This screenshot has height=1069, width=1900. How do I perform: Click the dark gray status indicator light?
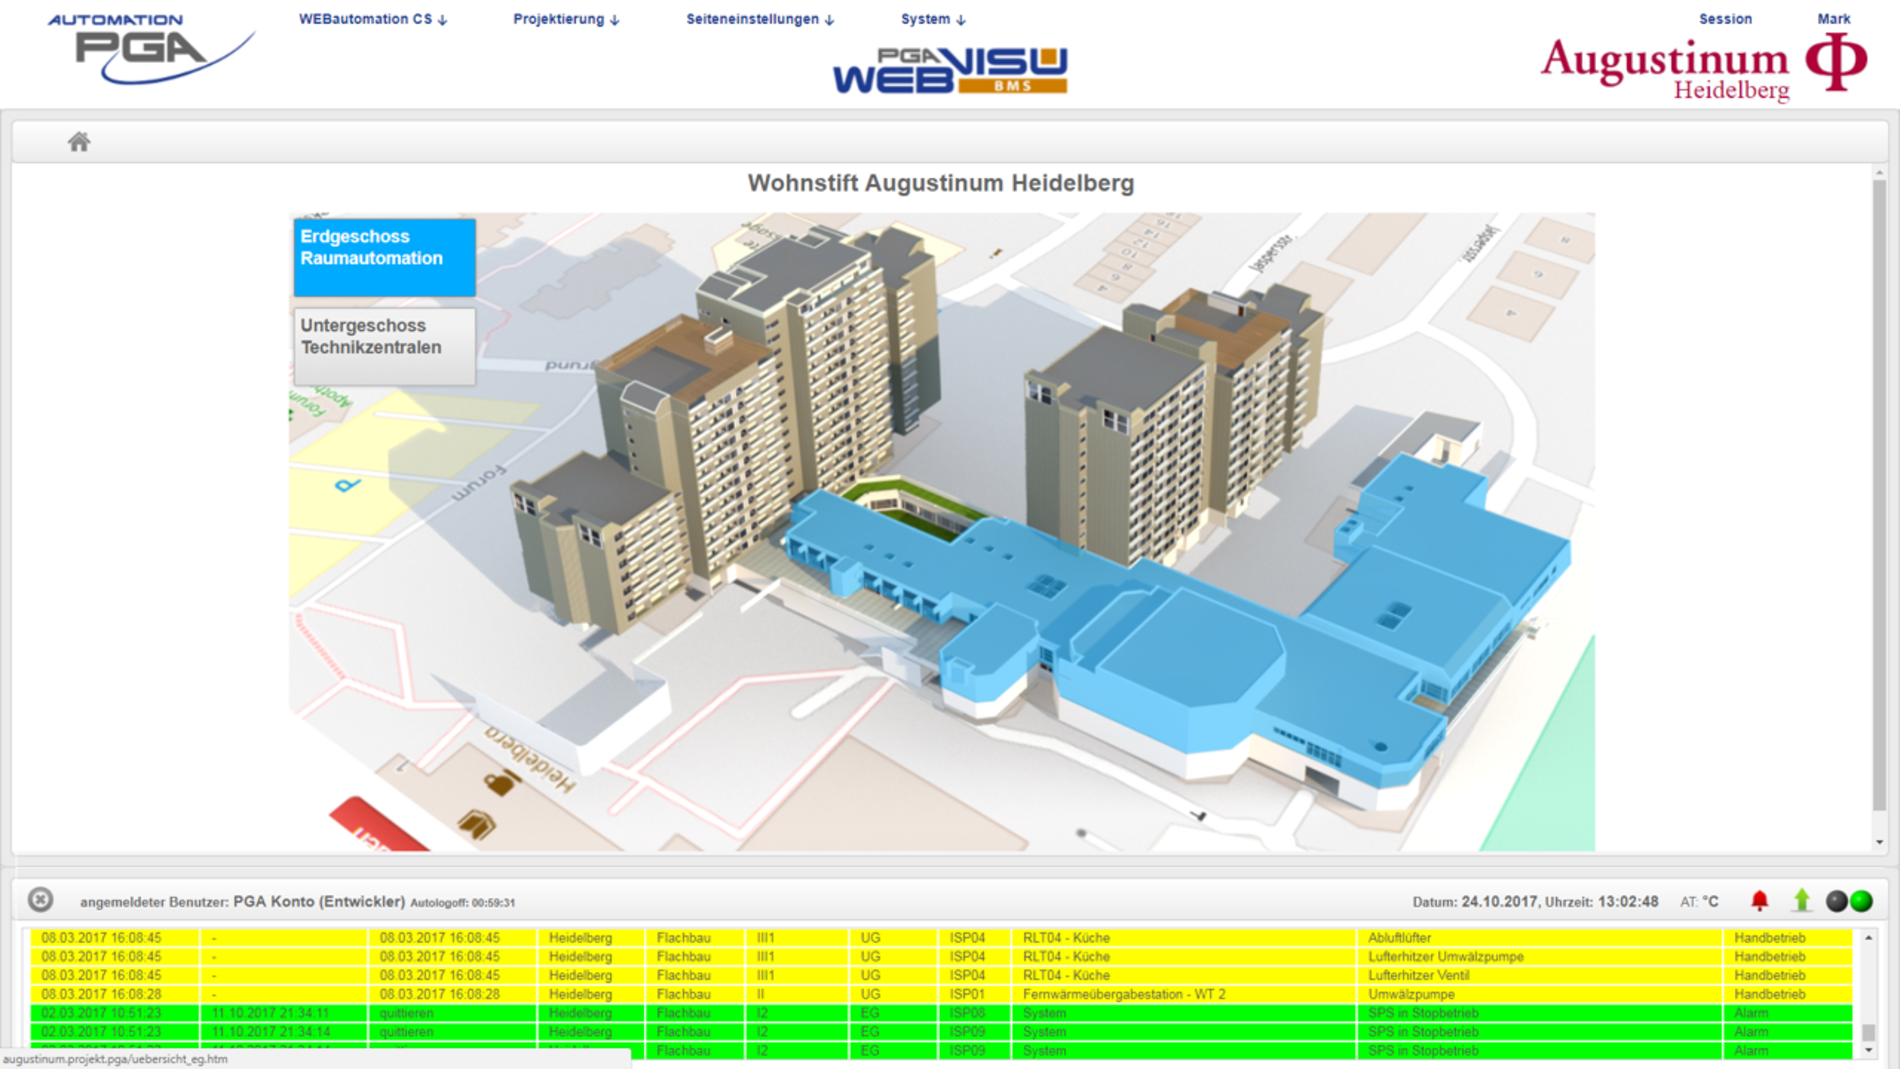1837,901
